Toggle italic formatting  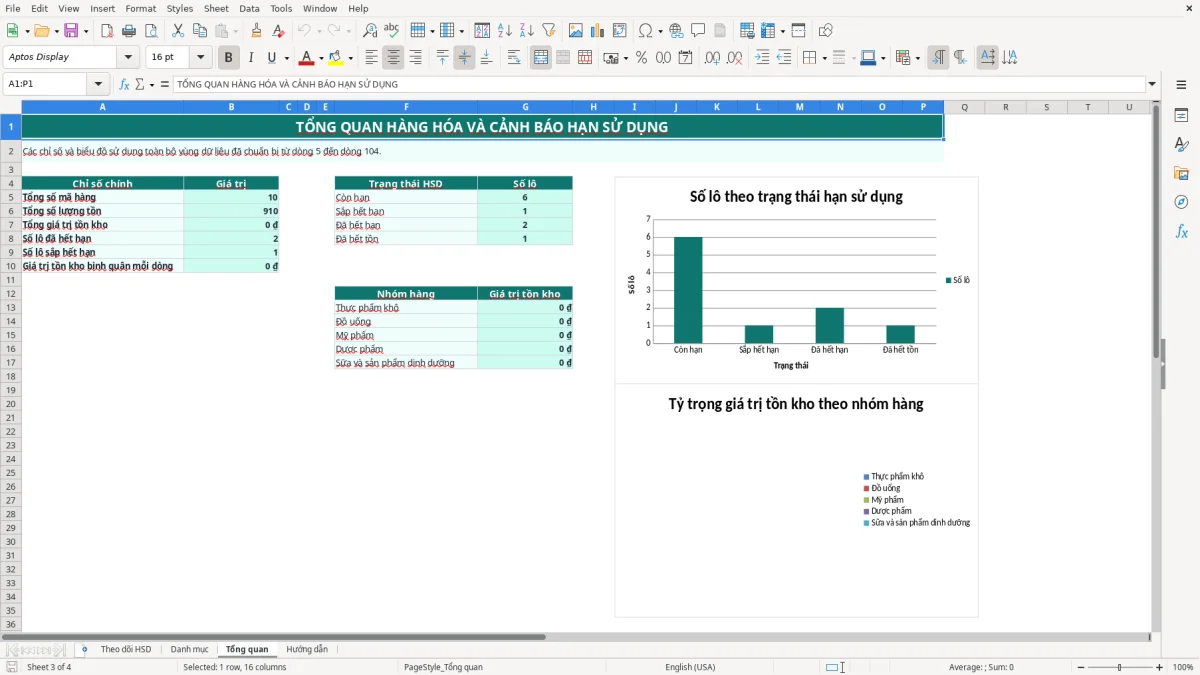point(251,58)
